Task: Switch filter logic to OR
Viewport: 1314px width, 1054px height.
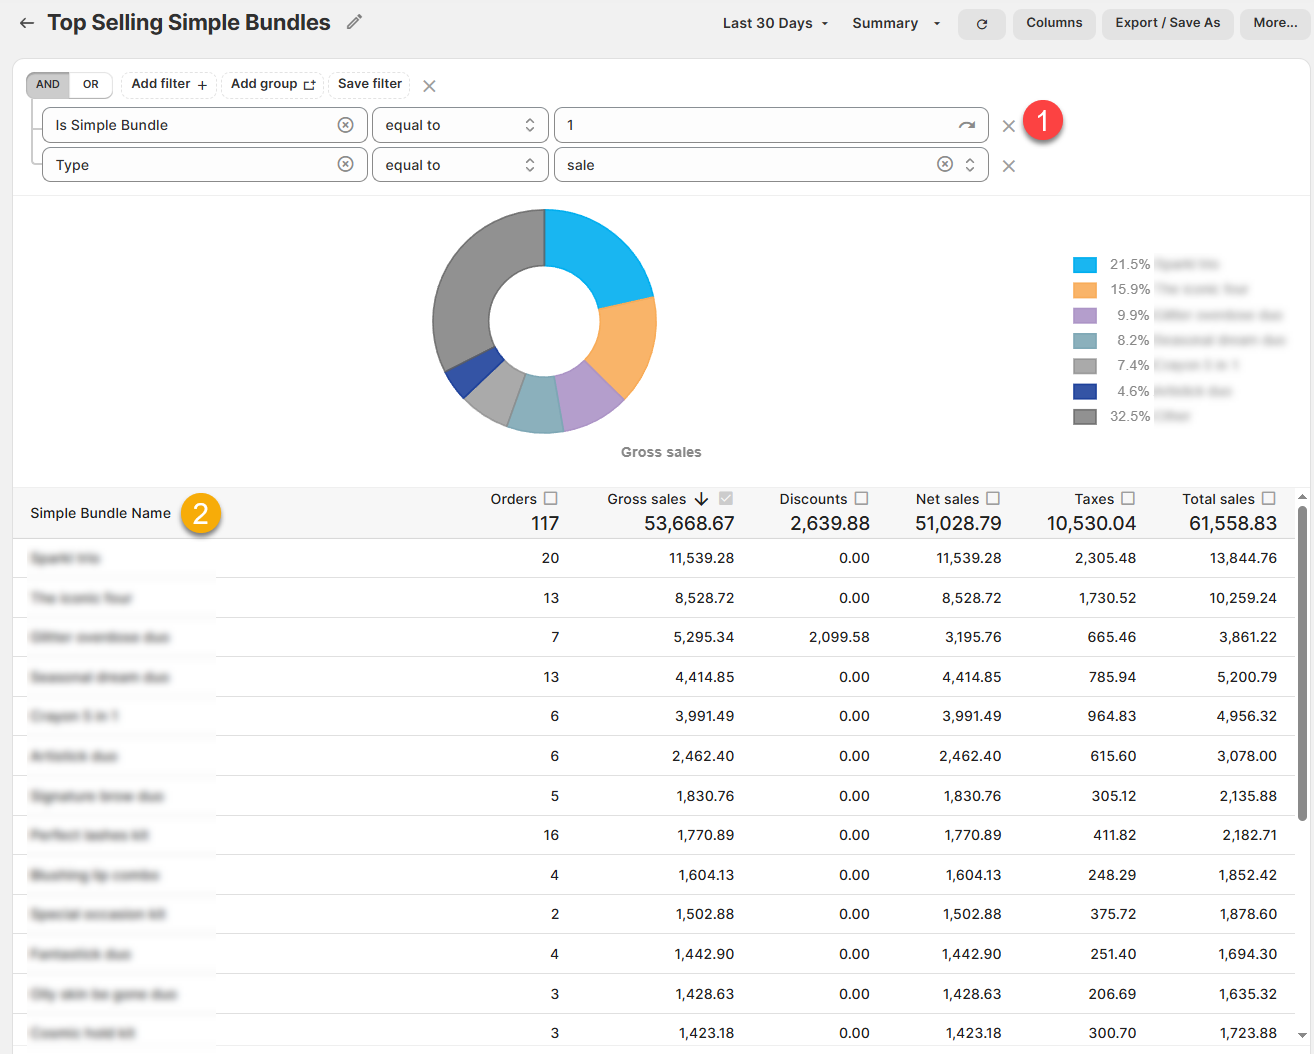Action: click(x=91, y=85)
